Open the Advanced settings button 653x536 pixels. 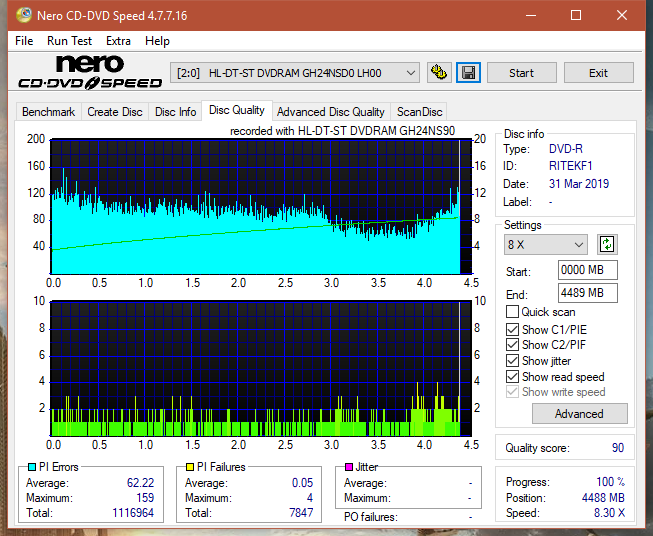click(x=579, y=414)
